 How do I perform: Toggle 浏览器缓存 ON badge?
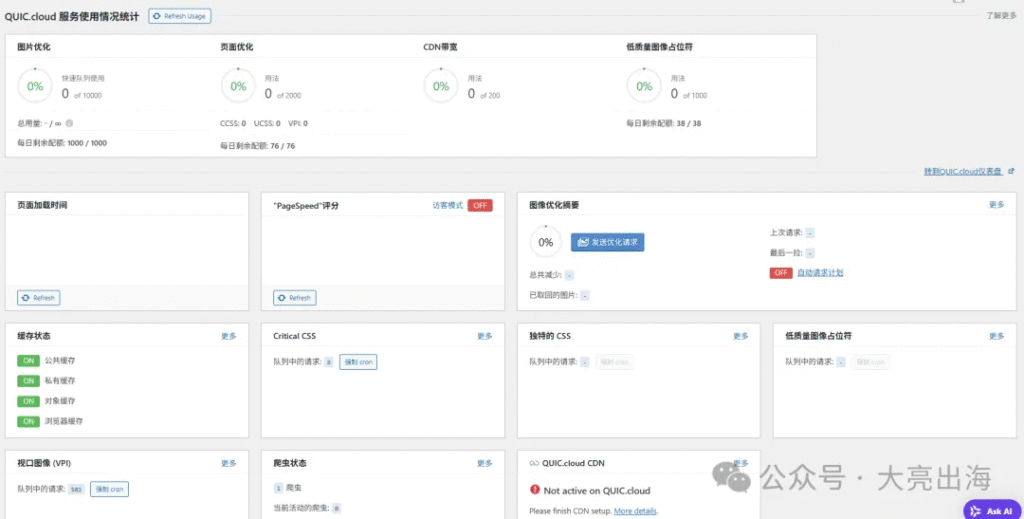pyautogui.click(x=28, y=421)
